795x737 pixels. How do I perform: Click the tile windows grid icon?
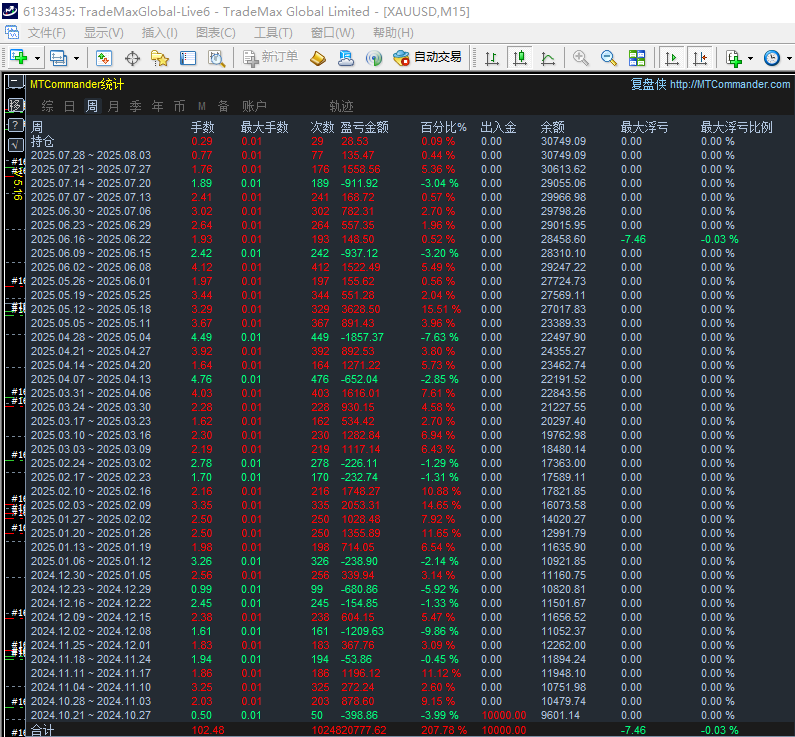(637, 58)
